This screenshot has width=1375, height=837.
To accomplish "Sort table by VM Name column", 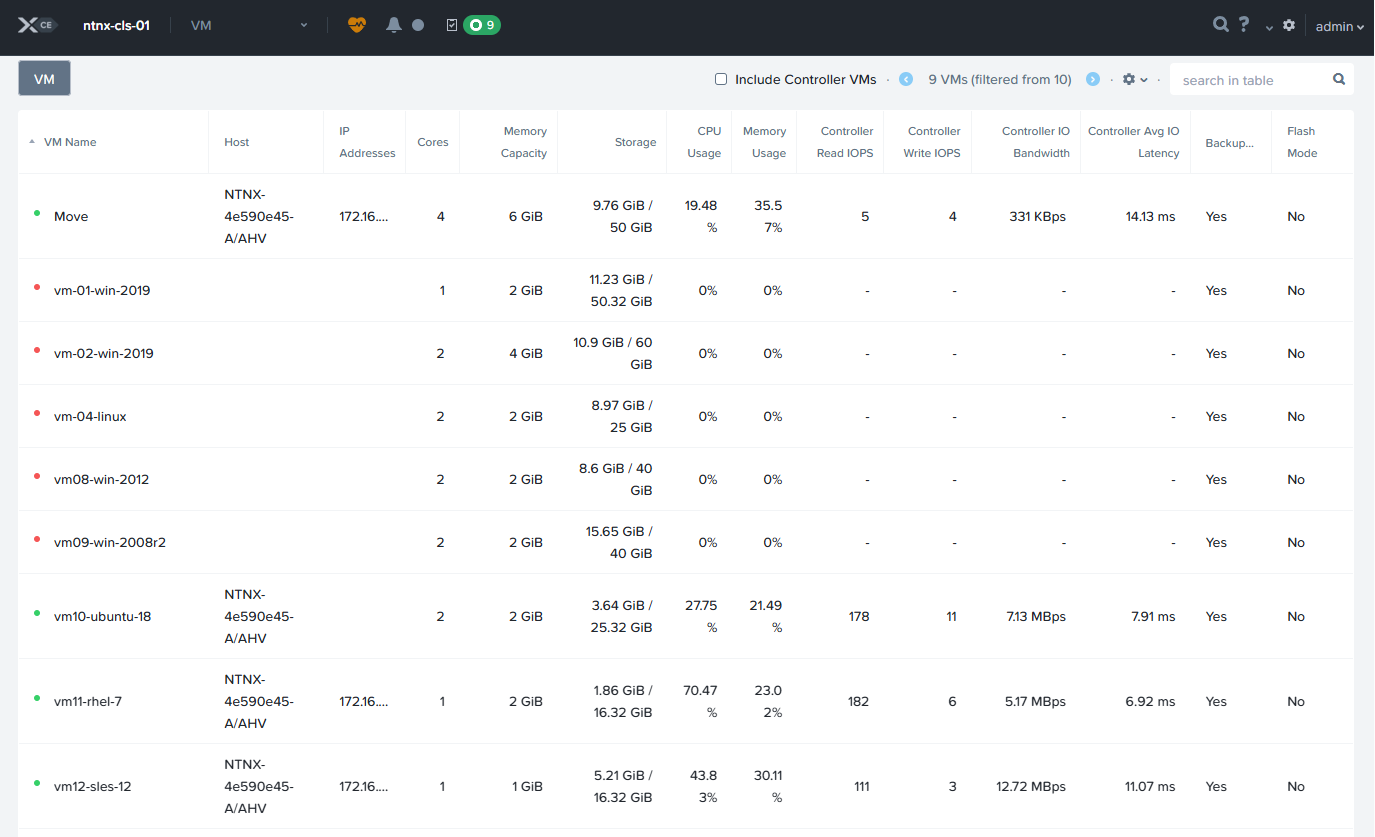I will coord(70,142).
